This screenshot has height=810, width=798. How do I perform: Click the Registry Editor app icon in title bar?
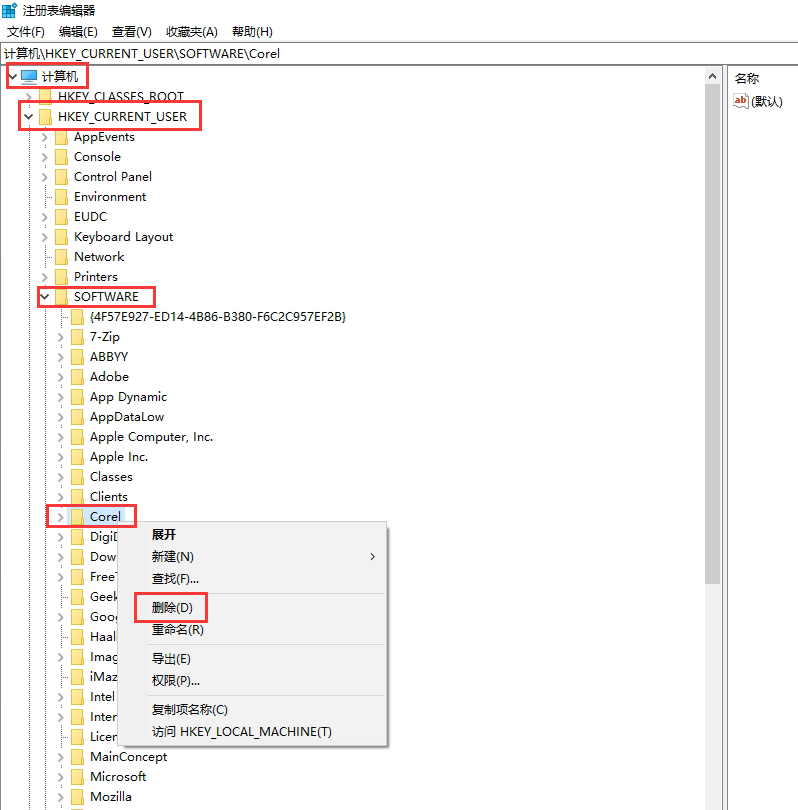[x=9, y=10]
